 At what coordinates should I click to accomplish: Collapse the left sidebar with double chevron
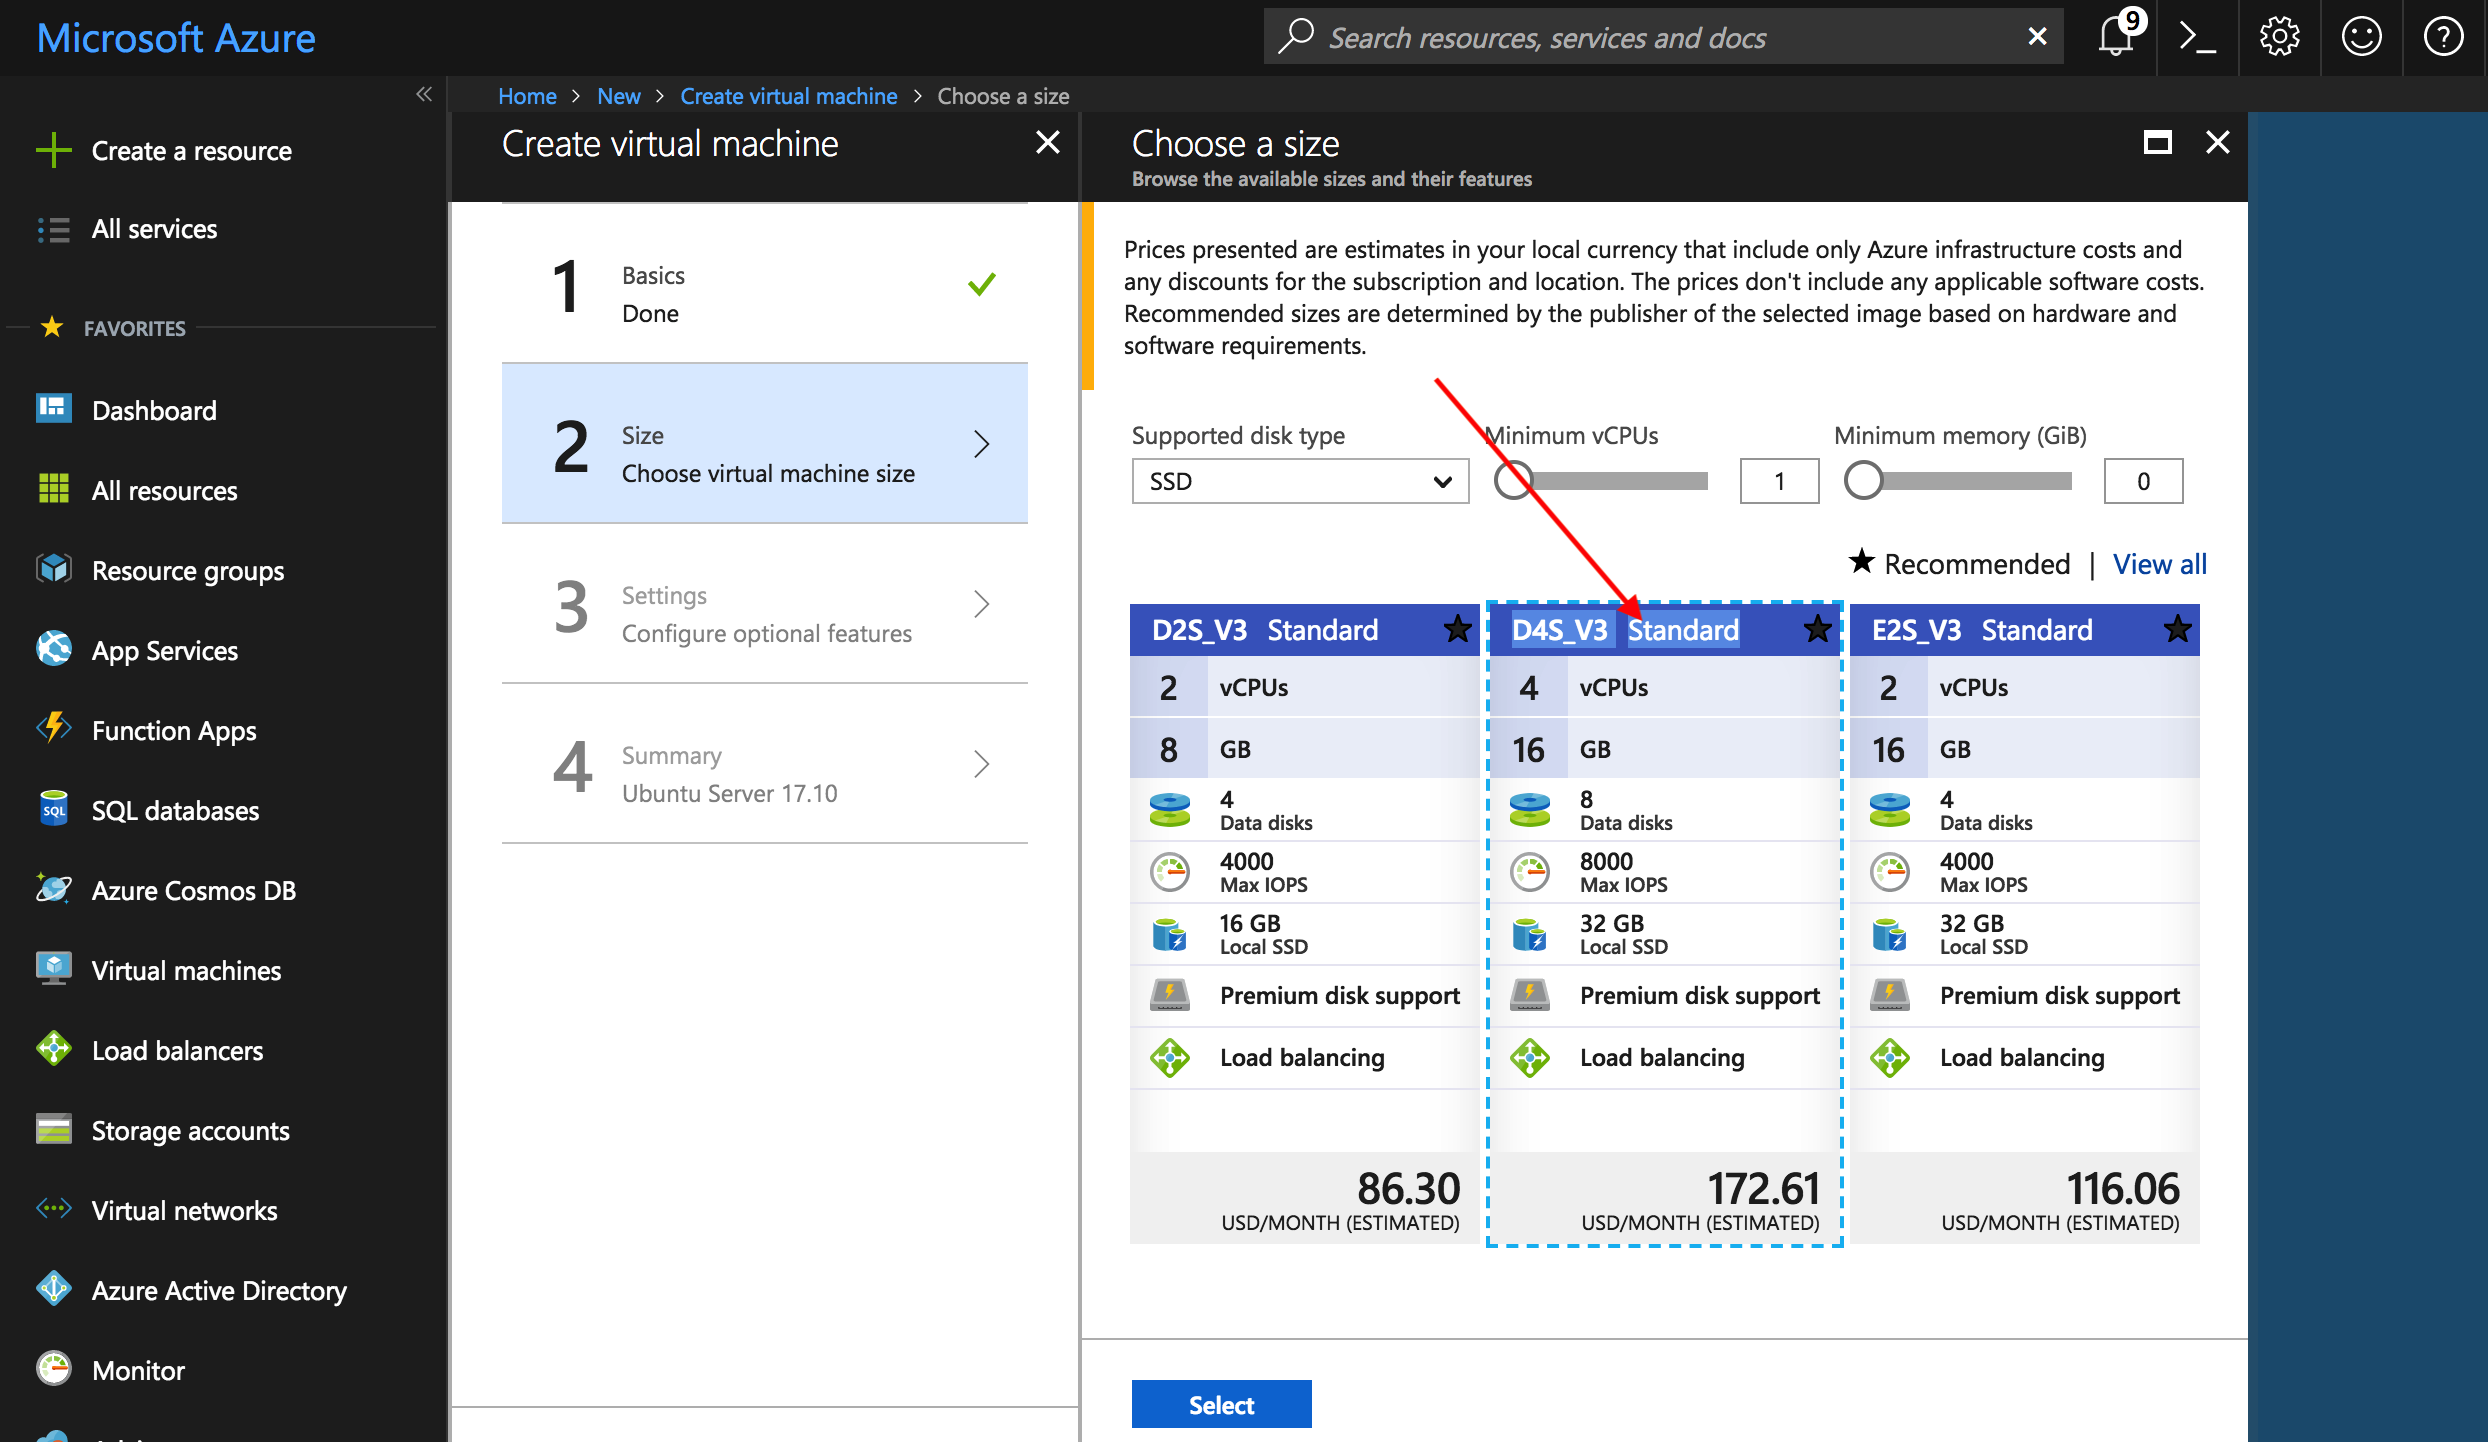(424, 94)
